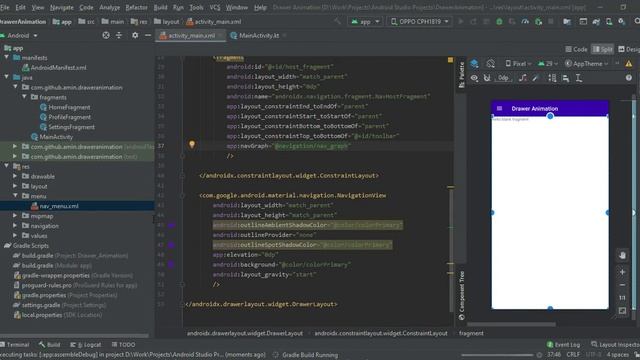Open Project panel gear settings
The width and height of the screenshot is (640, 360).
[135, 36]
